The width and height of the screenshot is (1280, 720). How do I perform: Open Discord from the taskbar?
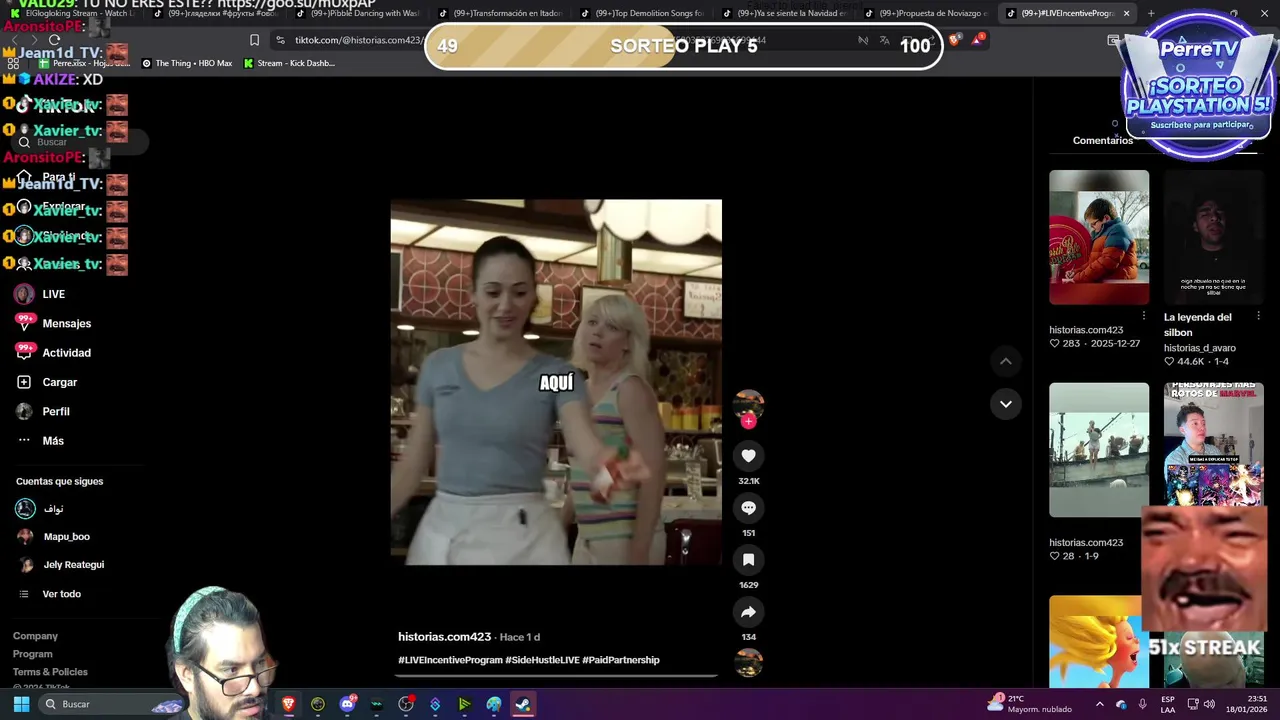(x=347, y=704)
